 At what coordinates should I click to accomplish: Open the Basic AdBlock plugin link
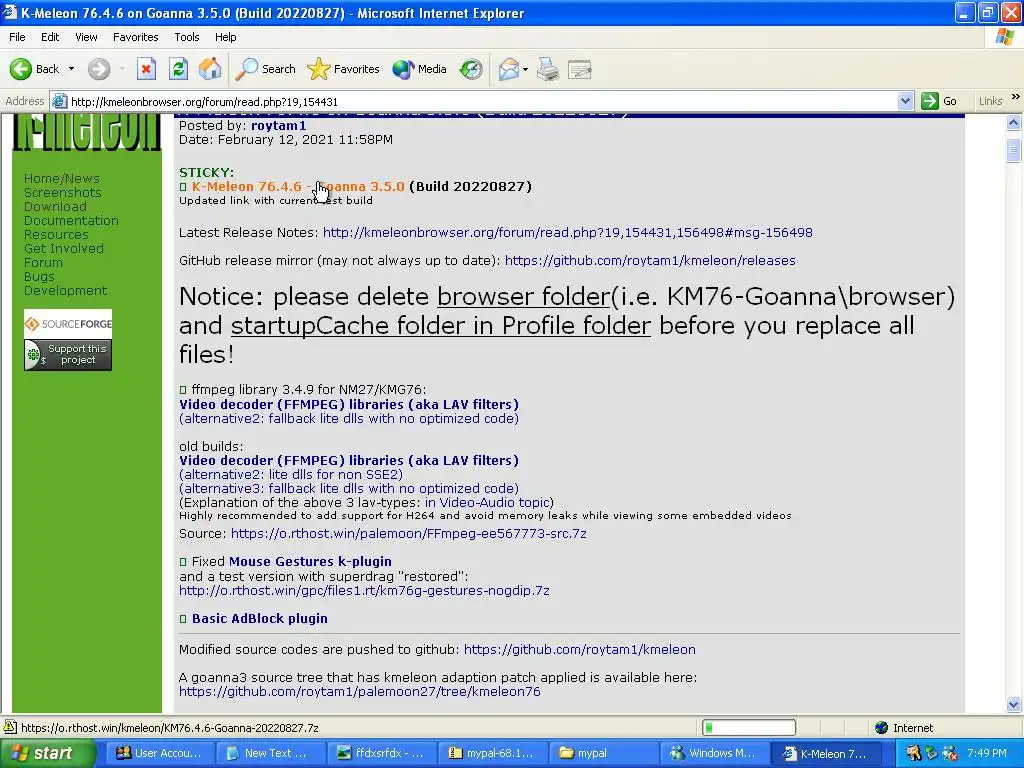(260, 618)
